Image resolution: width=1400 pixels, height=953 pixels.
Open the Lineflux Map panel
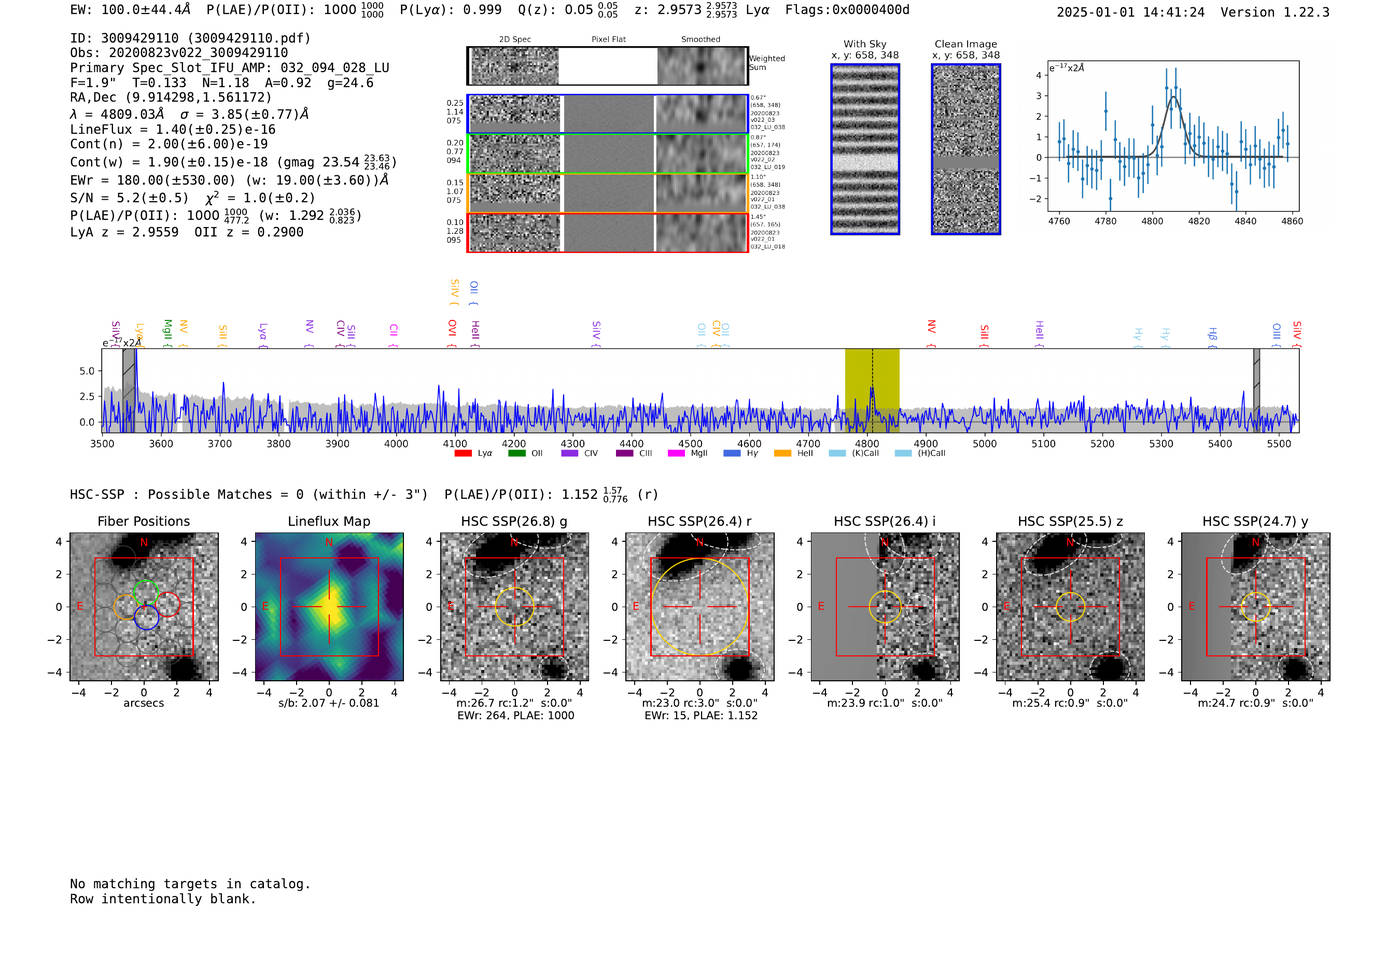tap(329, 607)
